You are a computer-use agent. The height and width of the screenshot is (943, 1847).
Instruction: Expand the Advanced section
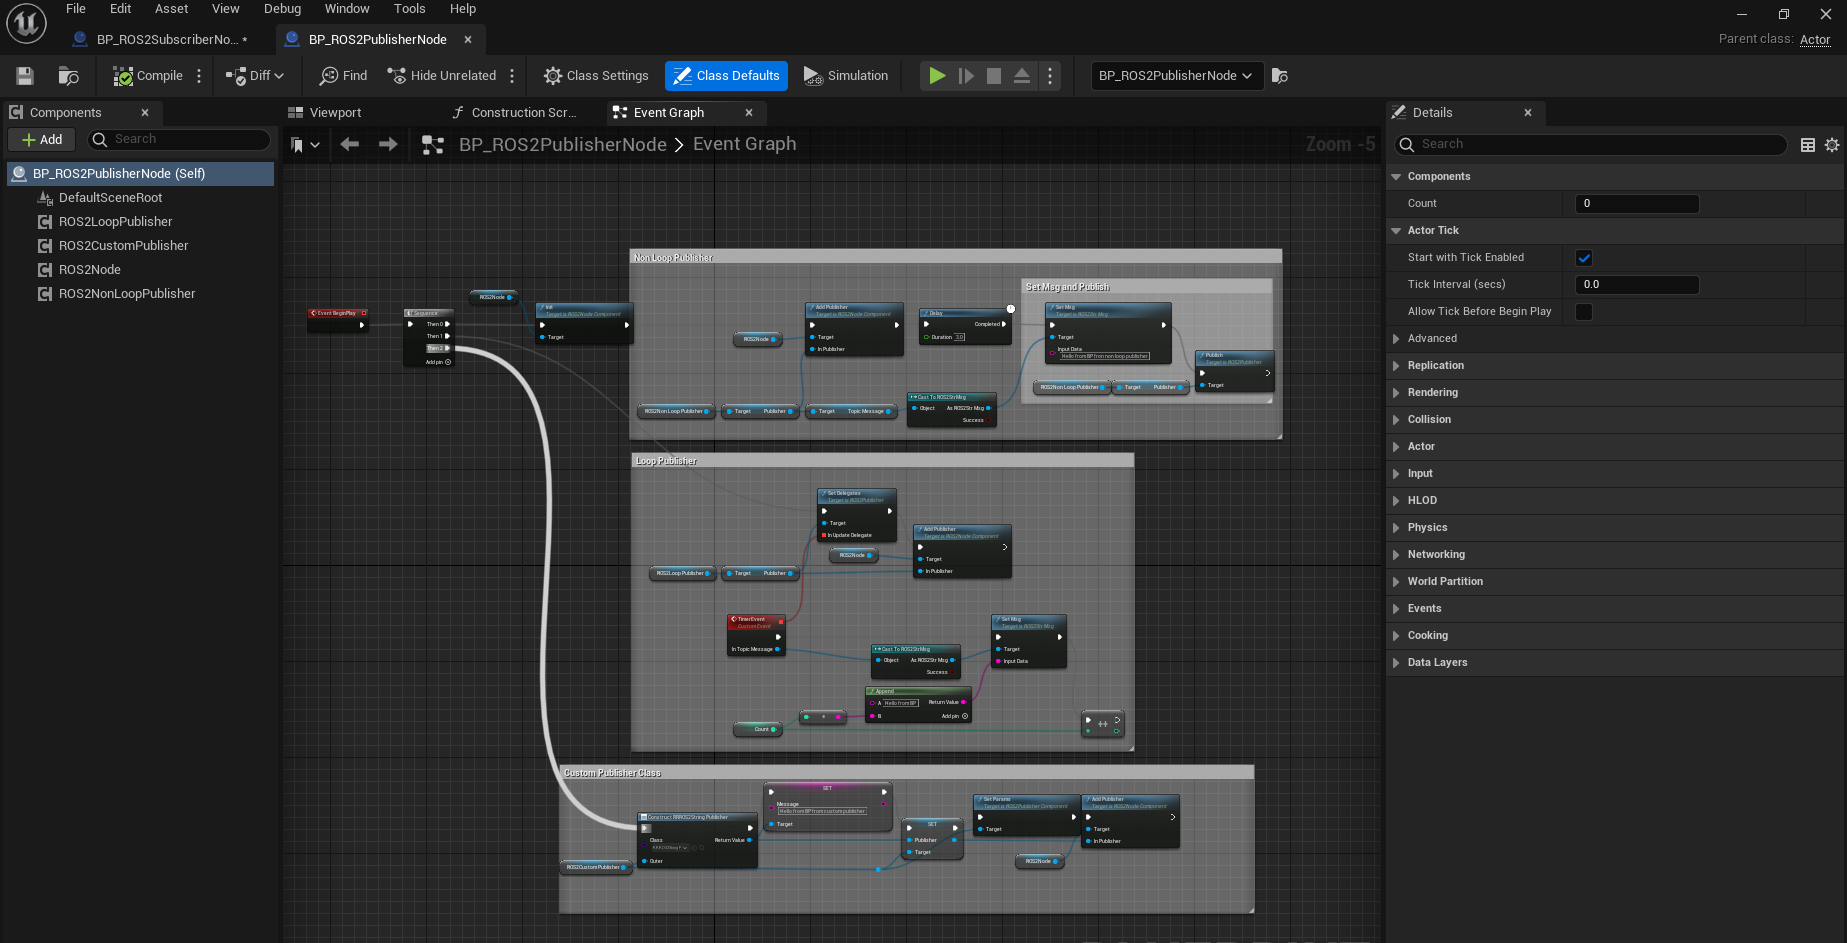tap(1396, 339)
